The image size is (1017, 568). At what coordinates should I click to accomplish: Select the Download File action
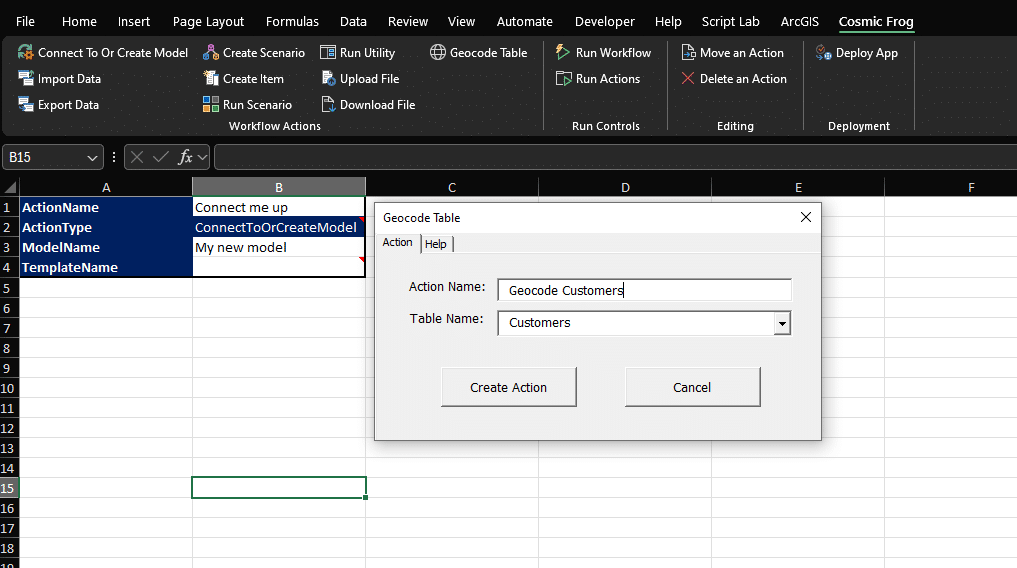[x=368, y=104]
